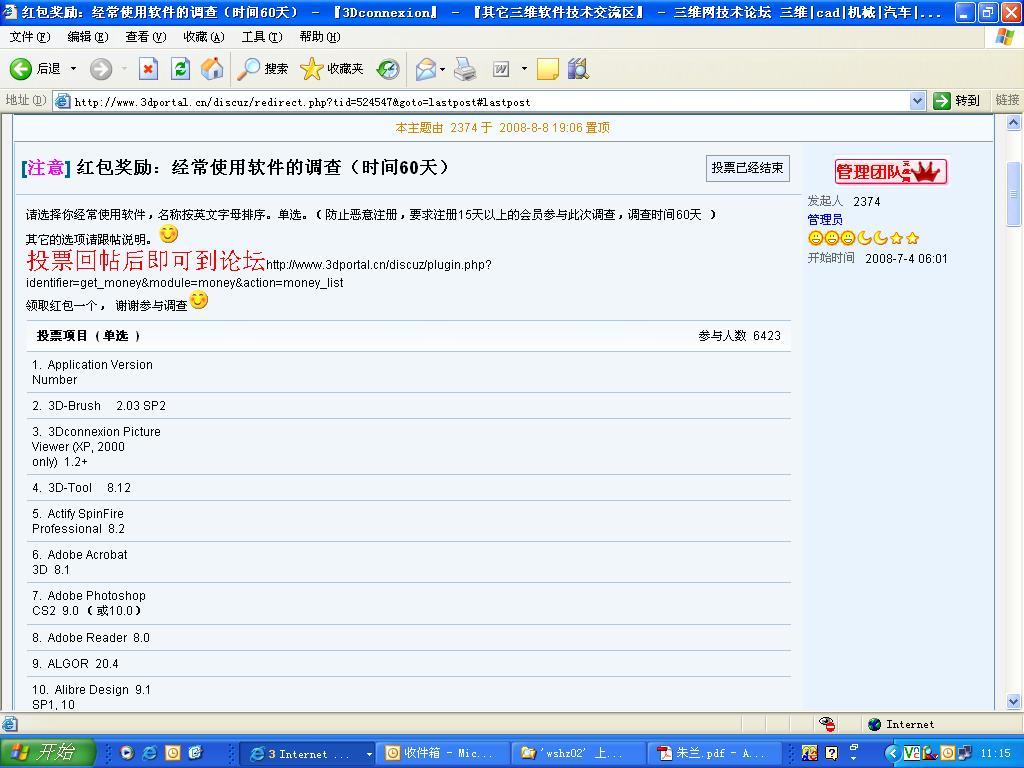Screen dimensions: 1024x768
Task: Launch Outlook from quick launch
Action: click(x=172, y=753)
